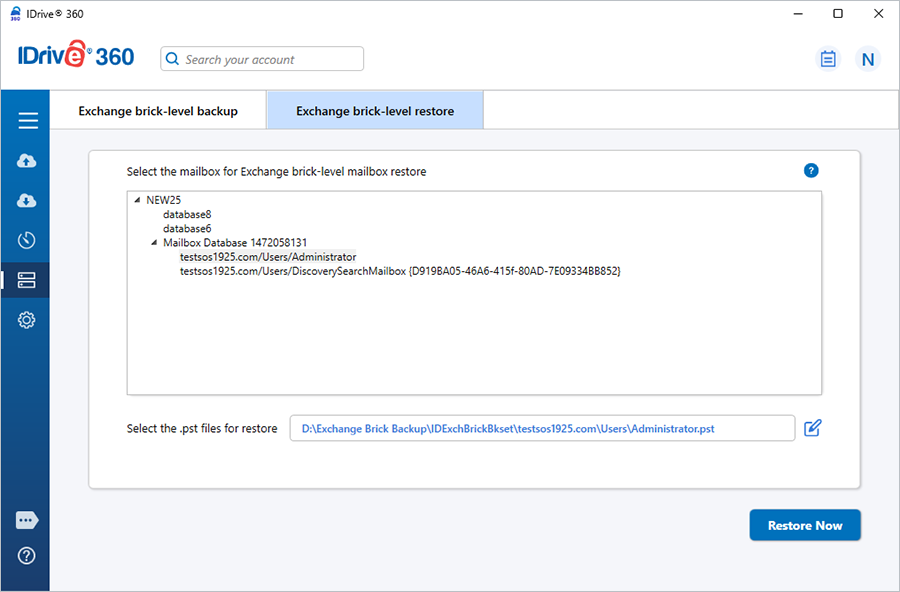Open the scheduler clock icon

pos(27,240)
